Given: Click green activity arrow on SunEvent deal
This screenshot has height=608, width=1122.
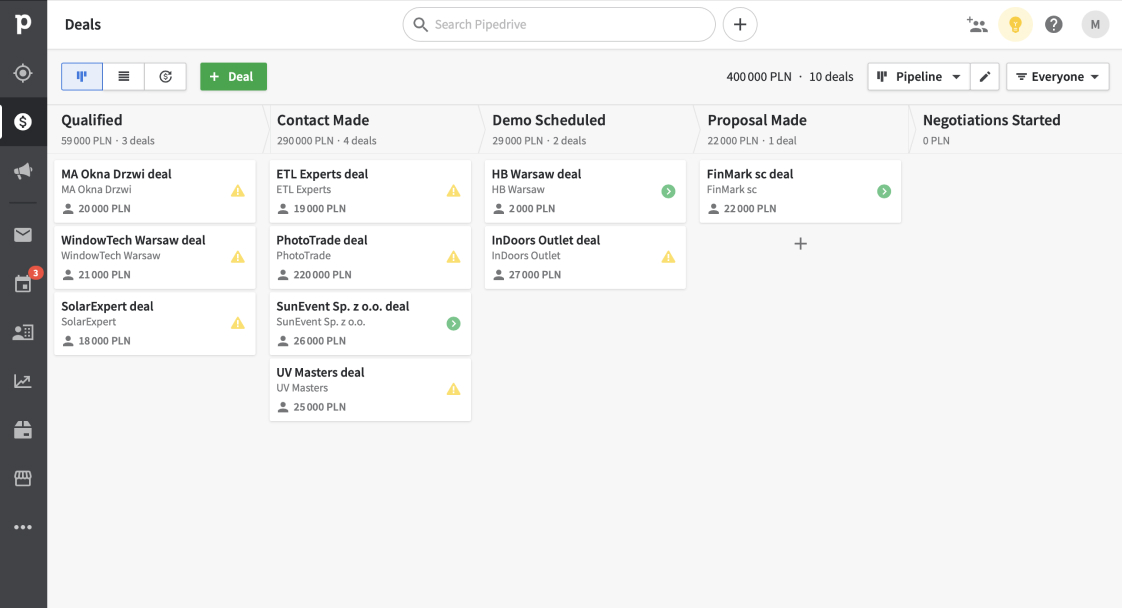Looking at the screenshot, I should pos(454,323).
